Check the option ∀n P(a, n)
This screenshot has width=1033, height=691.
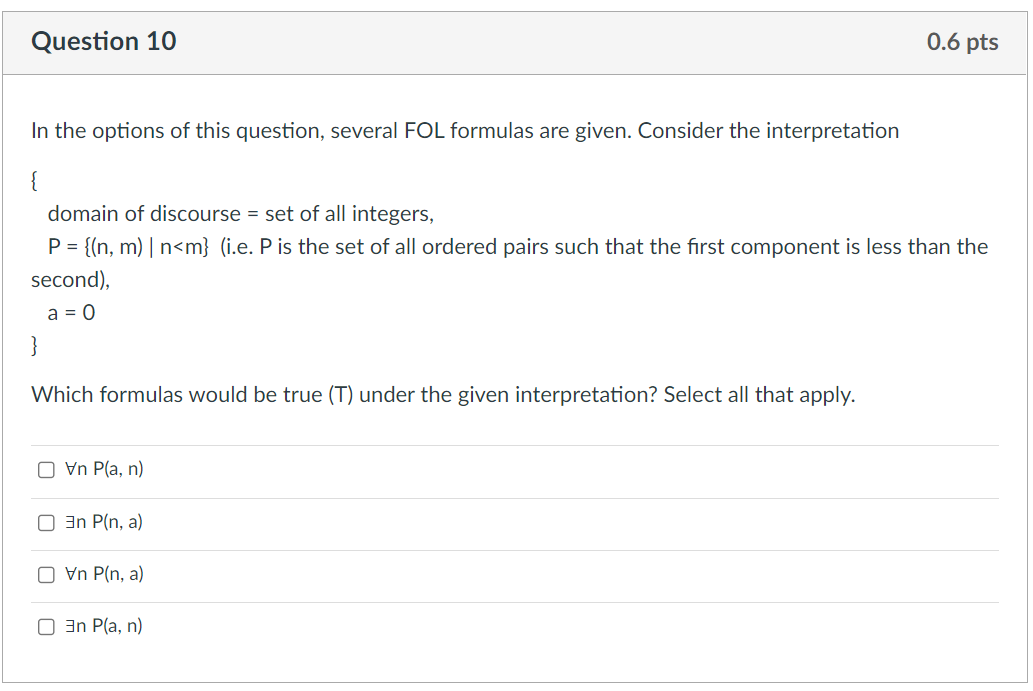pos(46,469)
